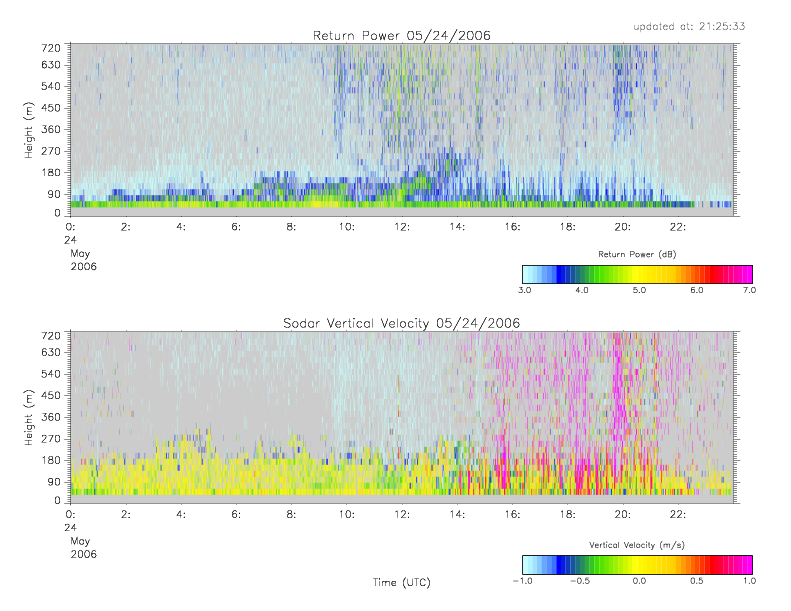Image resolution: width=791 pixels, height=611 pixels.
Task: Click the 720 height tick on top plot
Action: pyautogui.click(x=51, y=48)
